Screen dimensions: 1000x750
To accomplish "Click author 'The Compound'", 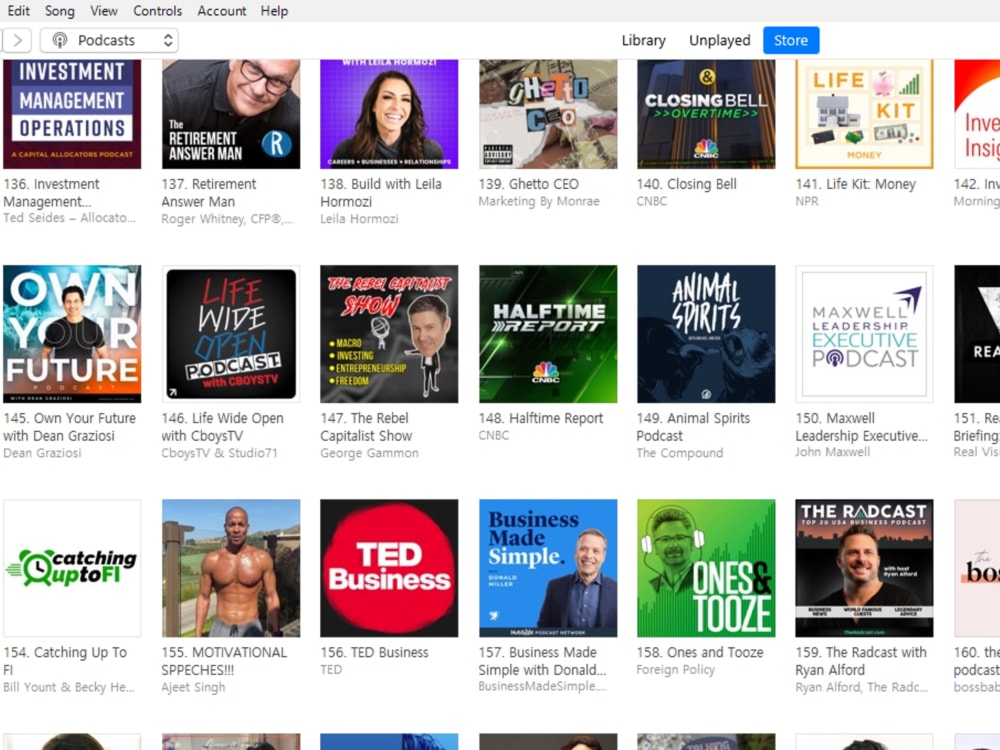I will [x=680, y=453].
